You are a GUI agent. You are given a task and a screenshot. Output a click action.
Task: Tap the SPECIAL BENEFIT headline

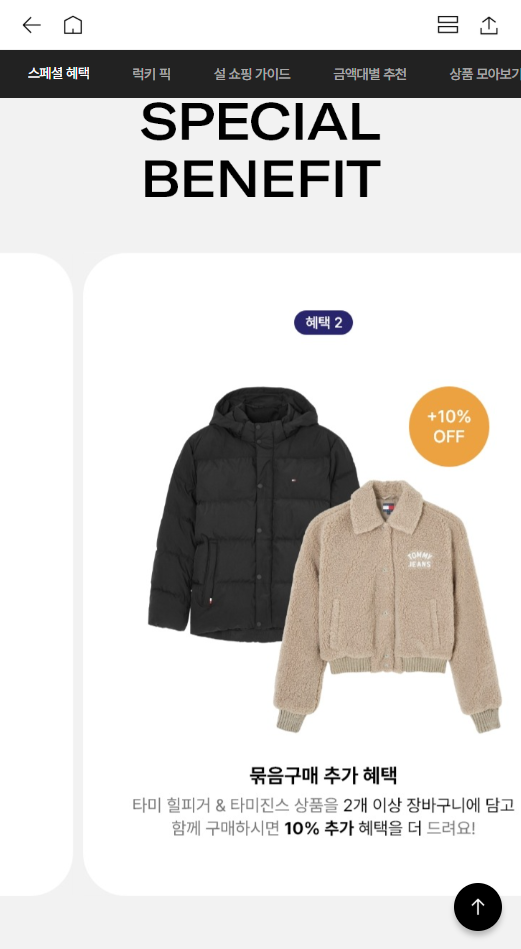(x=261, y=149)
